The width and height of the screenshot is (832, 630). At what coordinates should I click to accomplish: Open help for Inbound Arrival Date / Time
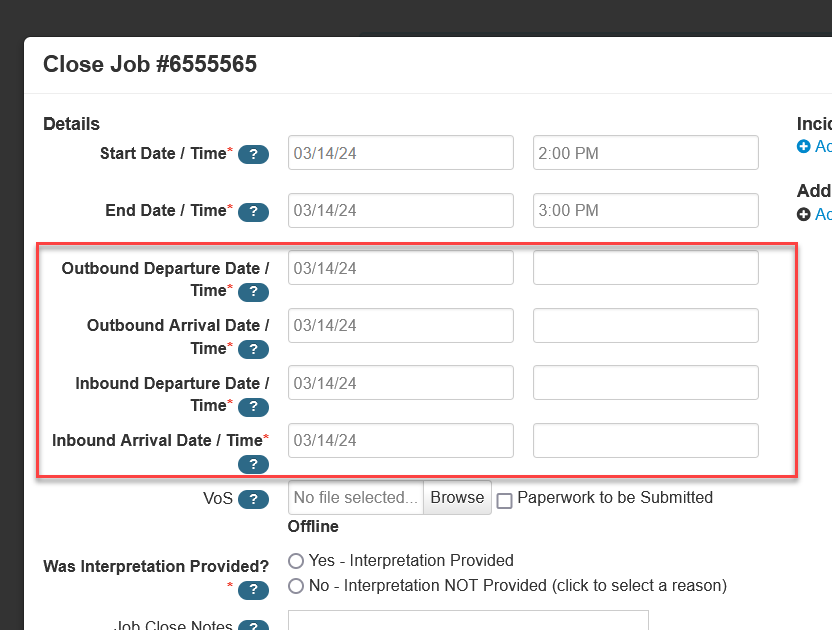pyautogui.click(x=253, y=464)
